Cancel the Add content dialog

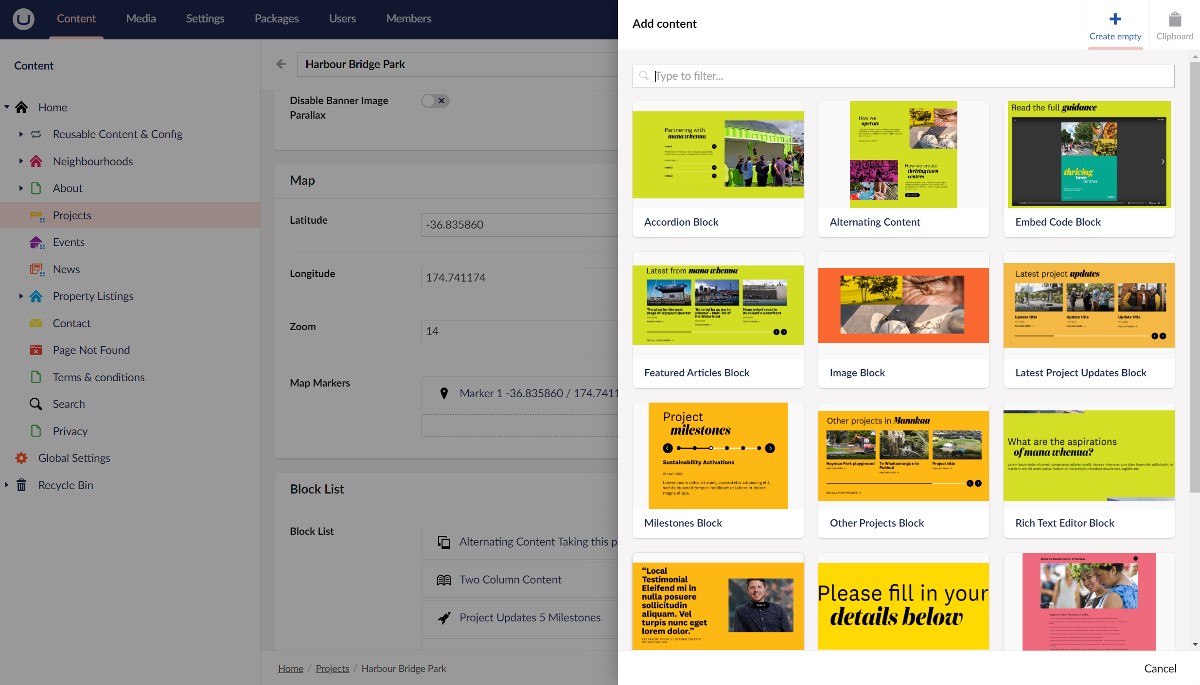tap(1159, 668)
